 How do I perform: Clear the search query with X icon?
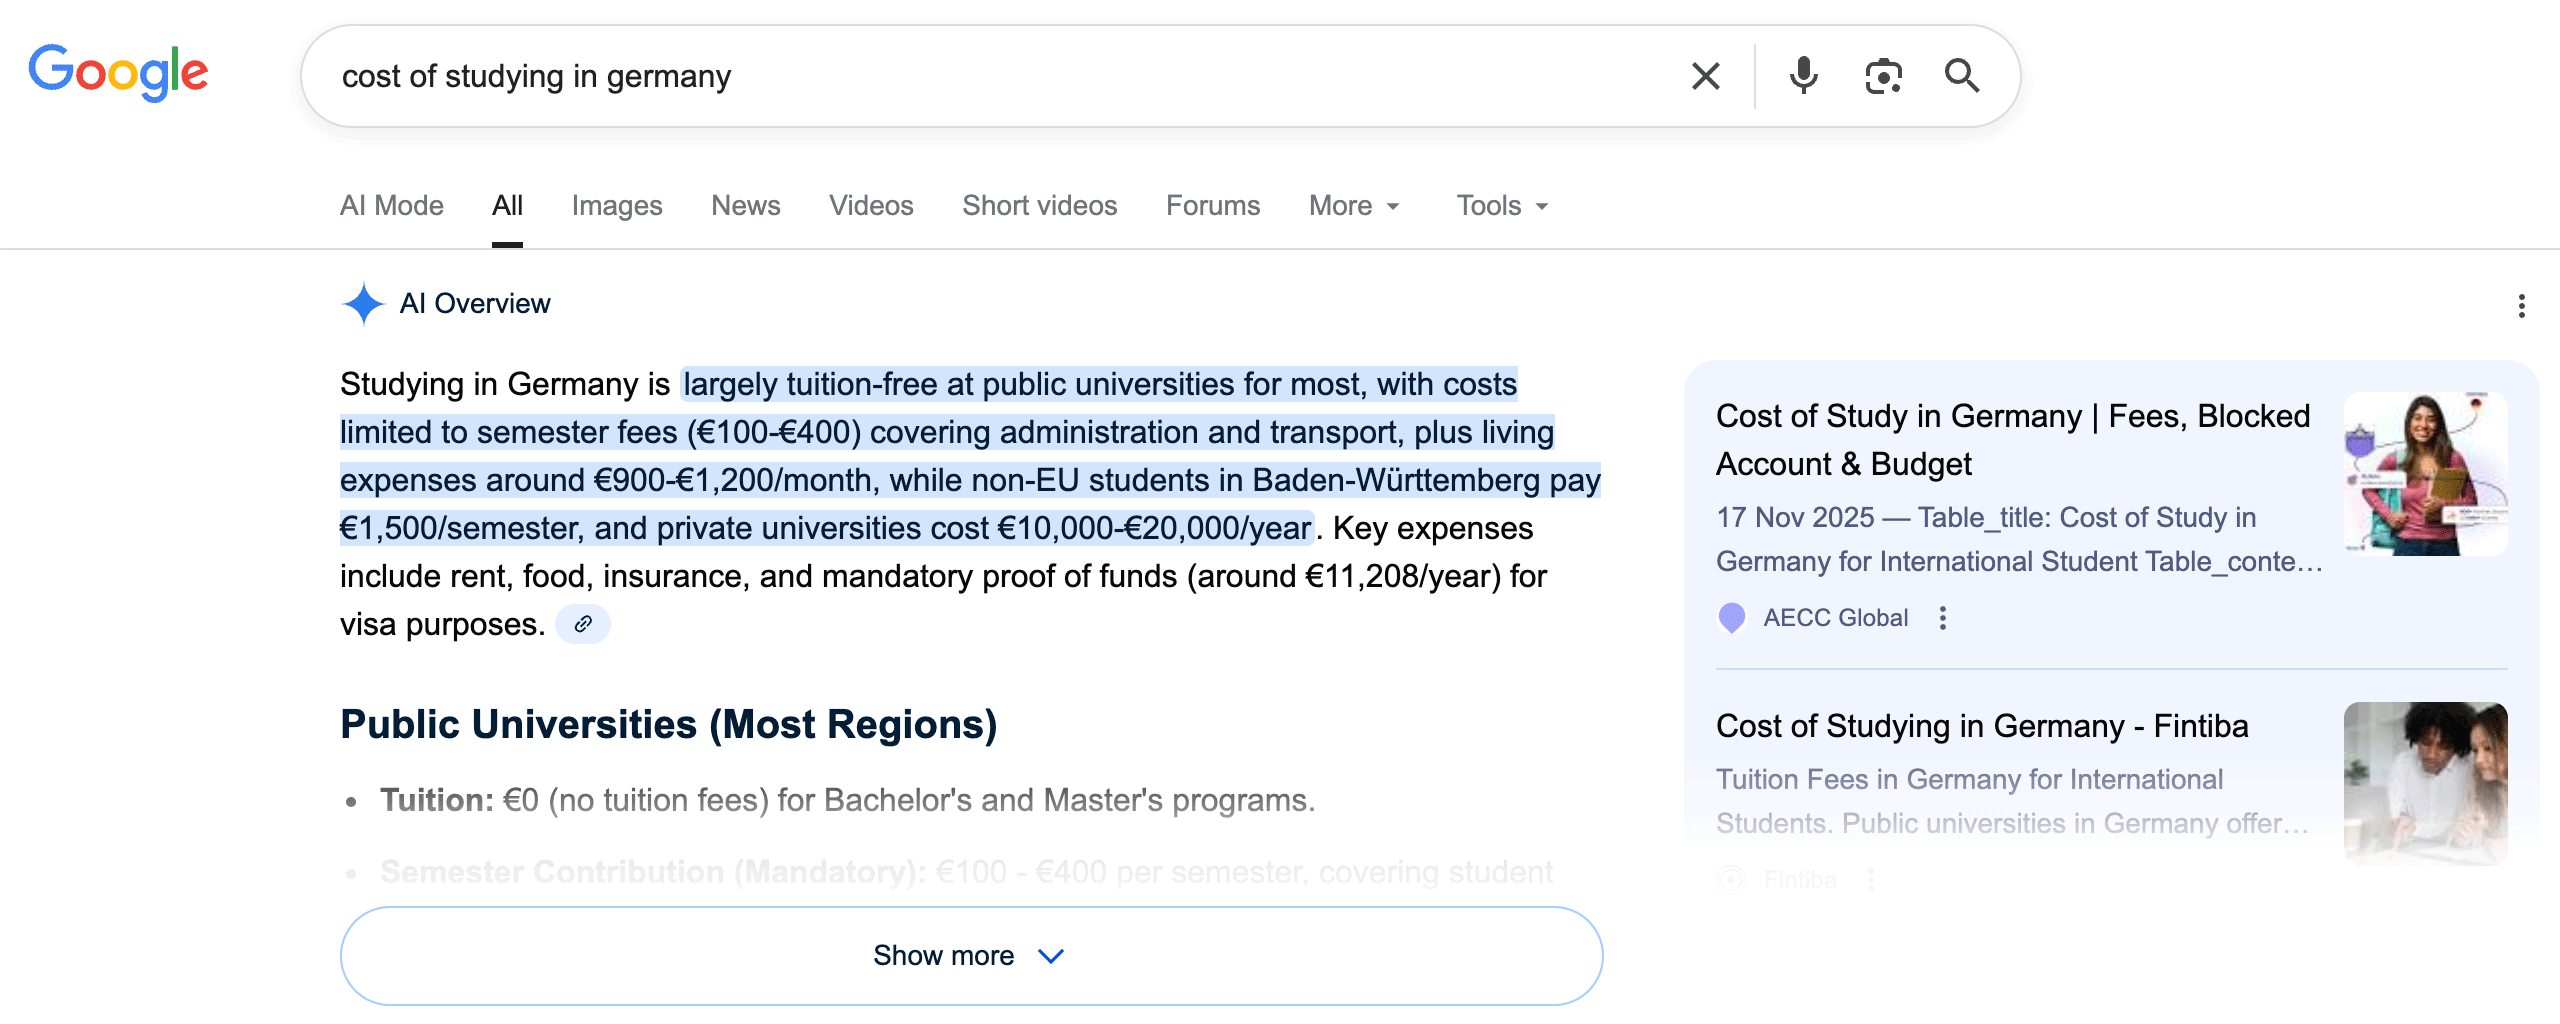(1705, 76)
